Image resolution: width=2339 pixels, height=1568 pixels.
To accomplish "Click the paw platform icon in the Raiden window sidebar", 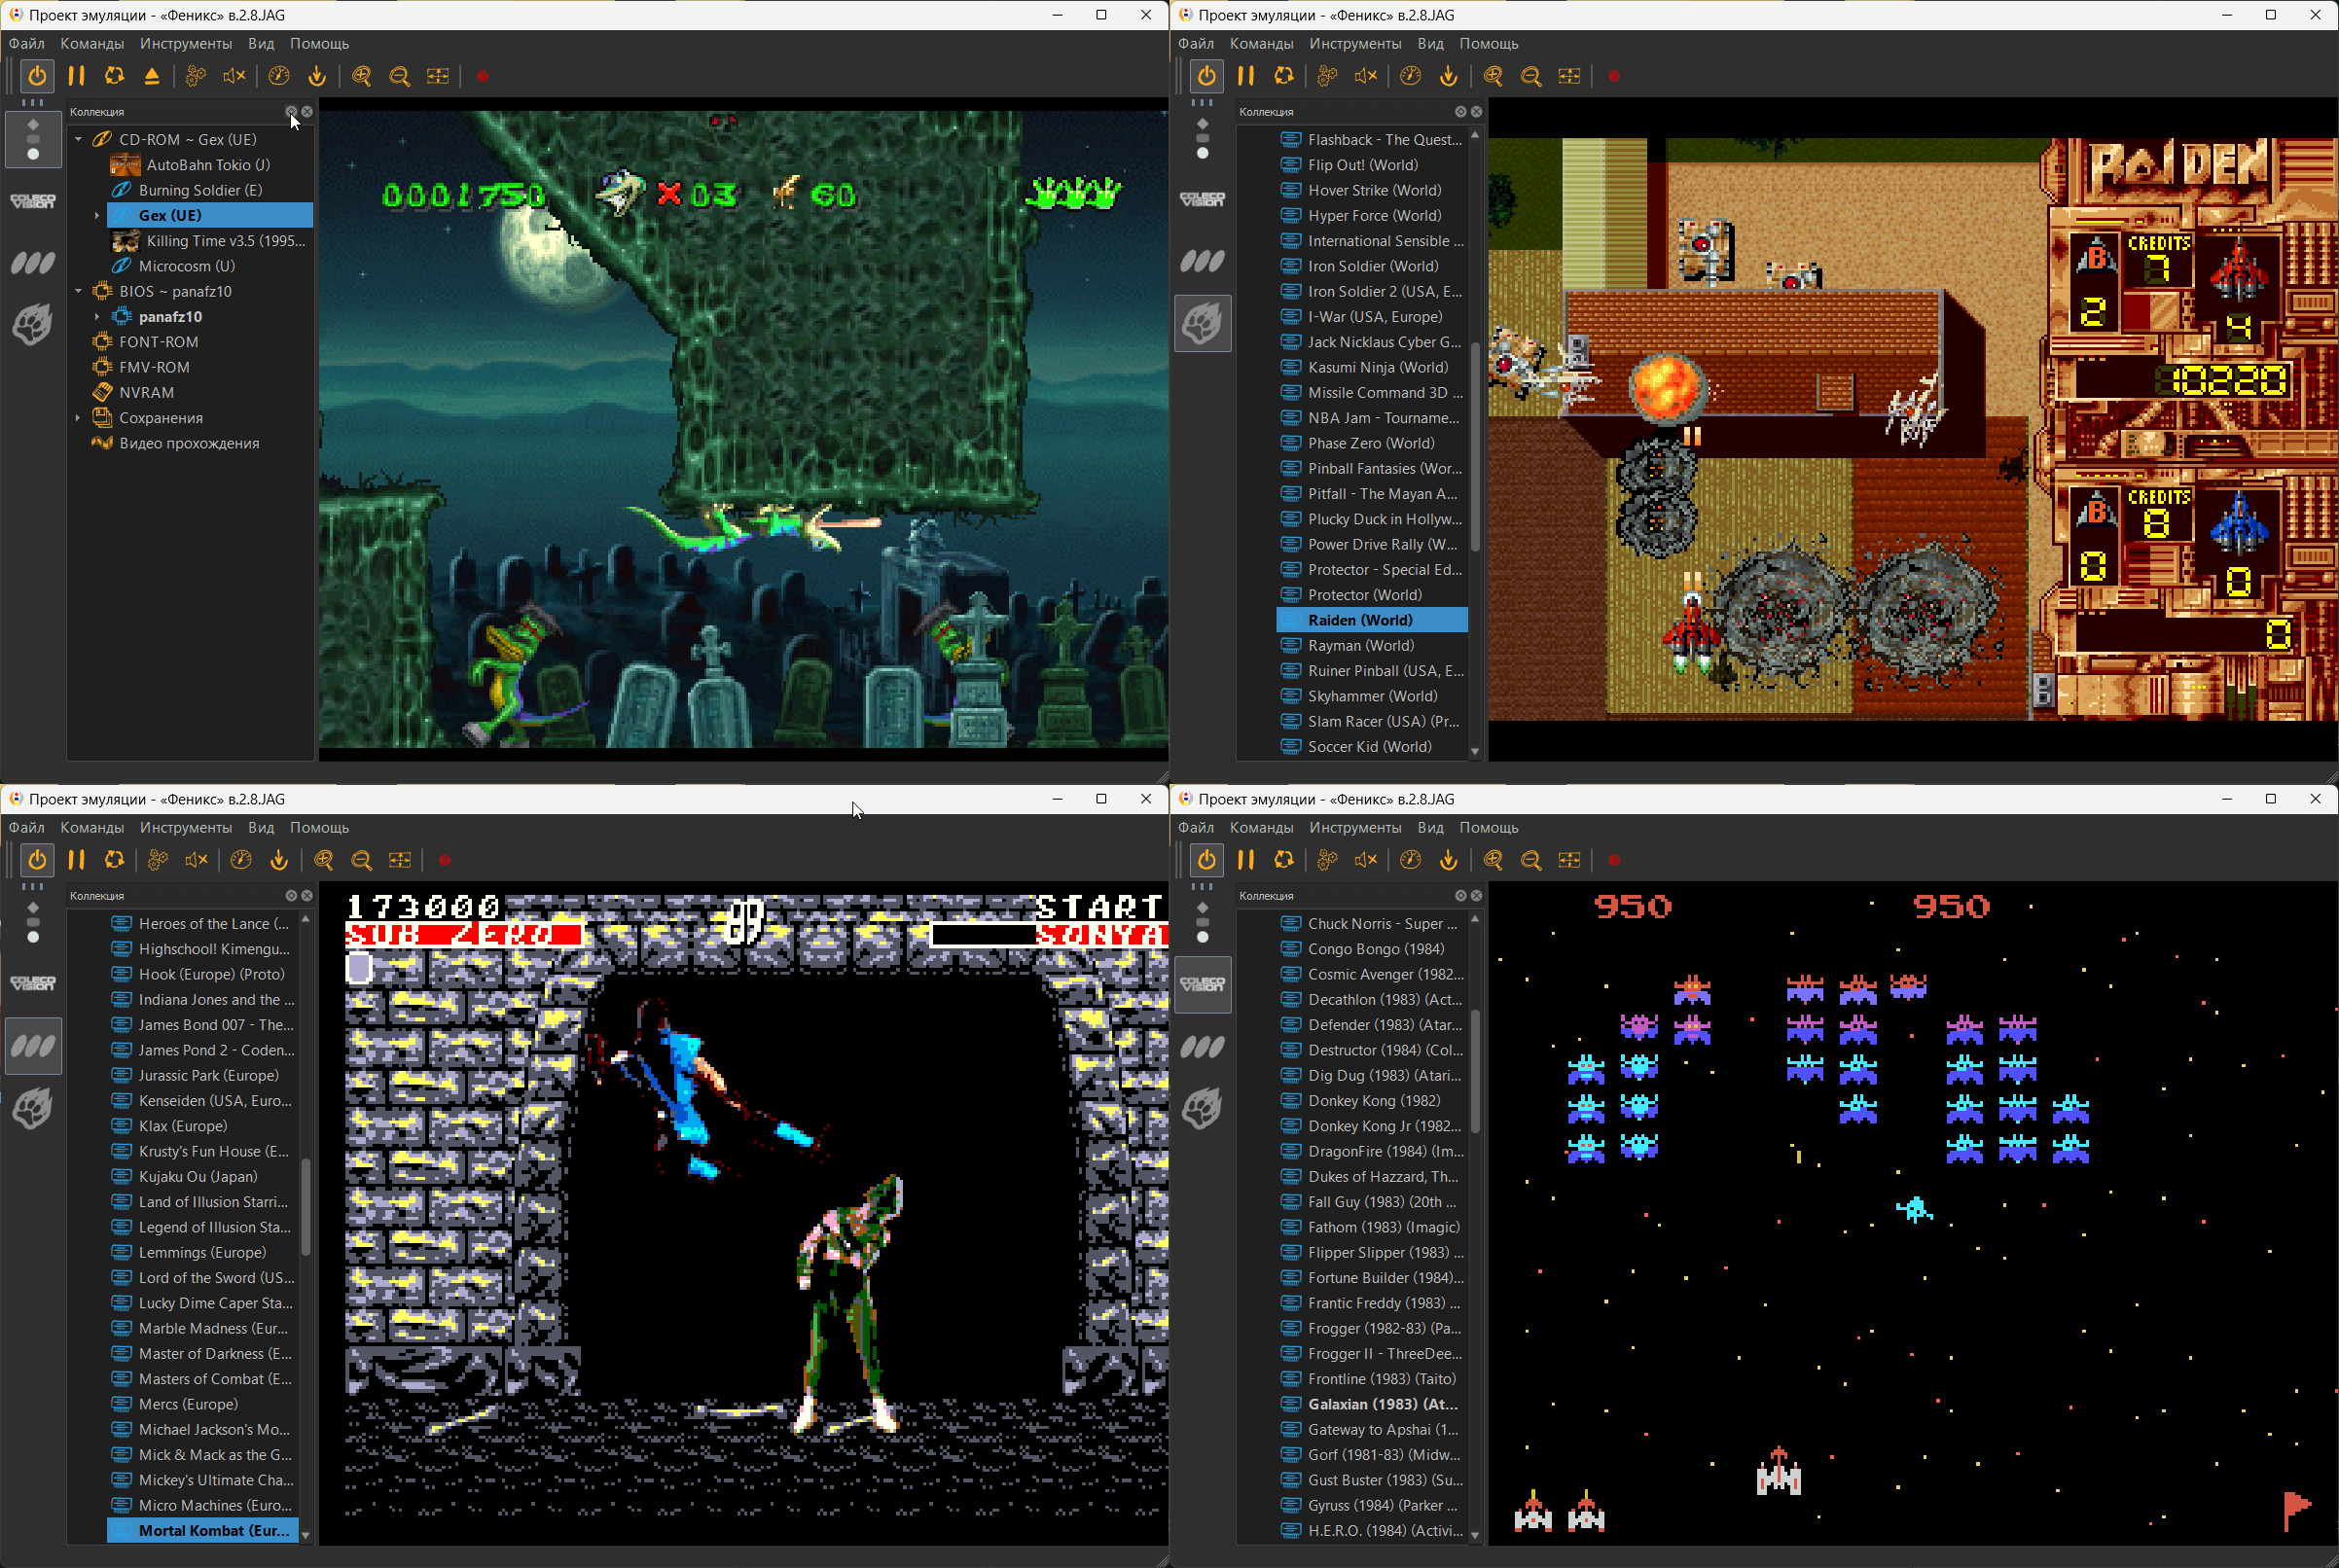I will tap(1202, 323).
